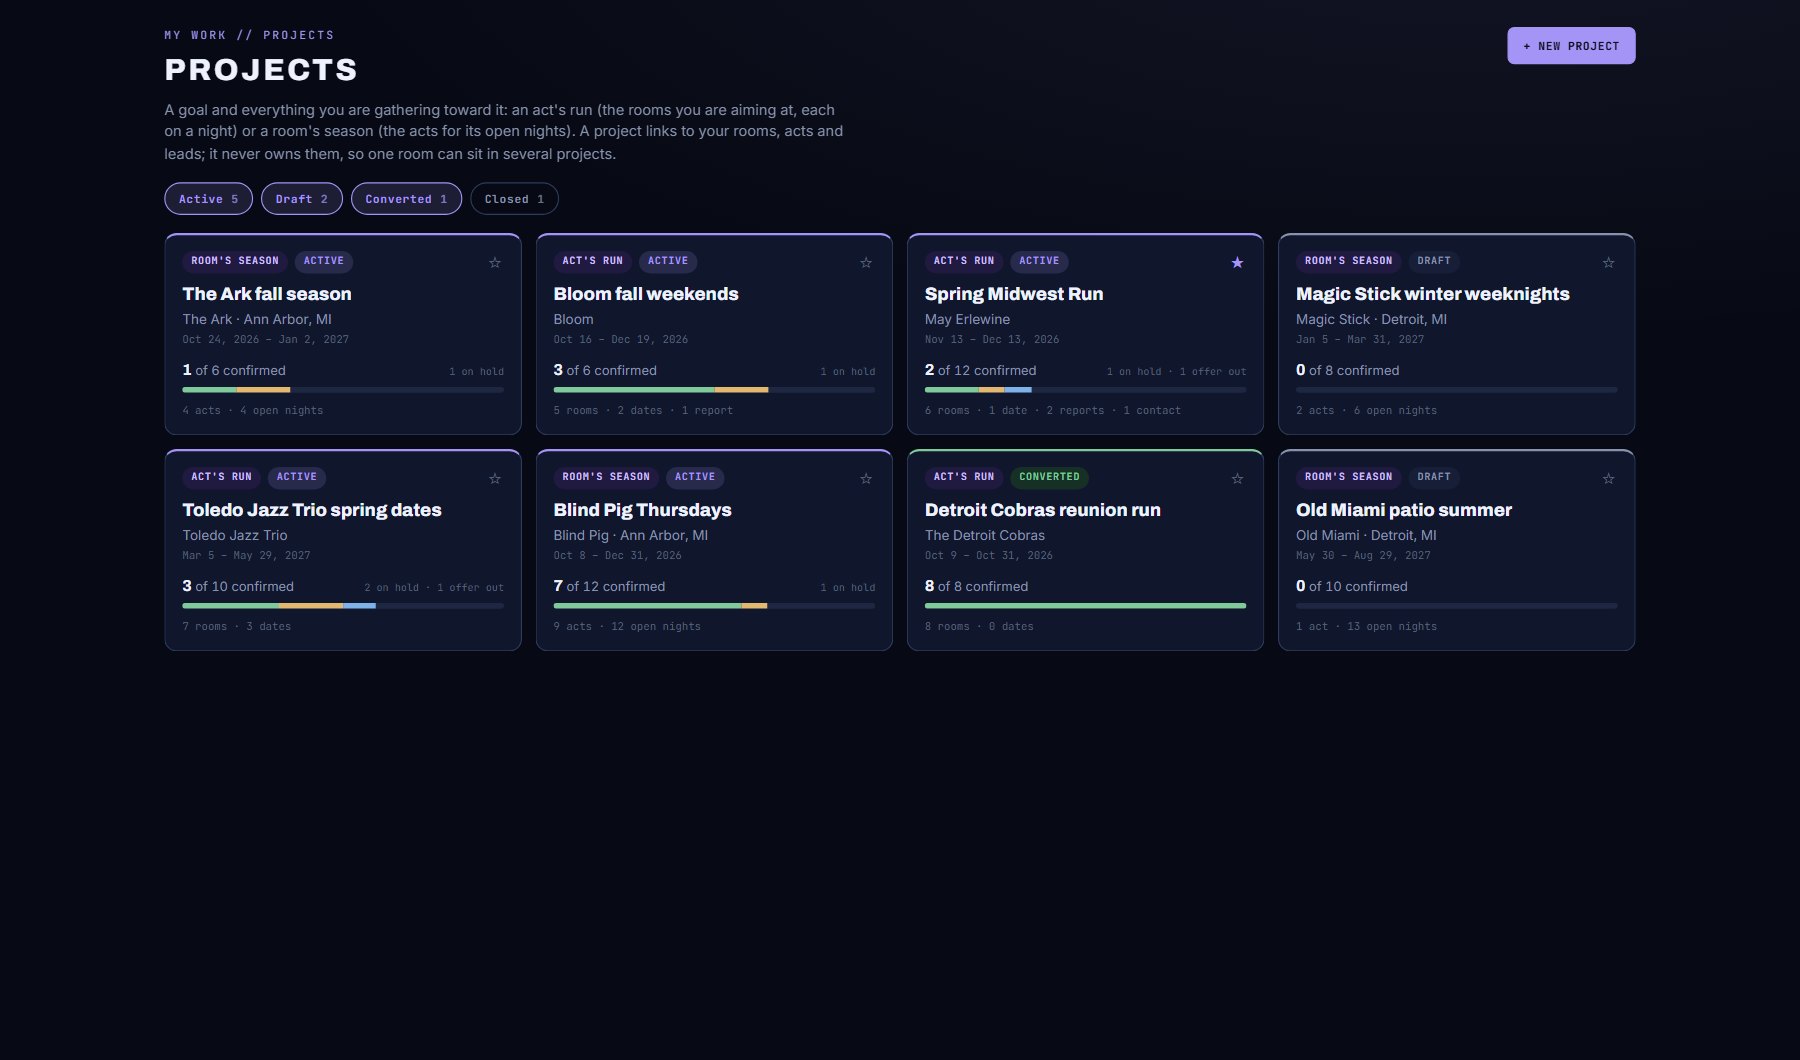This screenshot has height=1060, width=1800.
Task: Unstar the Spring Midwest Run project
Action: point(1237,263)
